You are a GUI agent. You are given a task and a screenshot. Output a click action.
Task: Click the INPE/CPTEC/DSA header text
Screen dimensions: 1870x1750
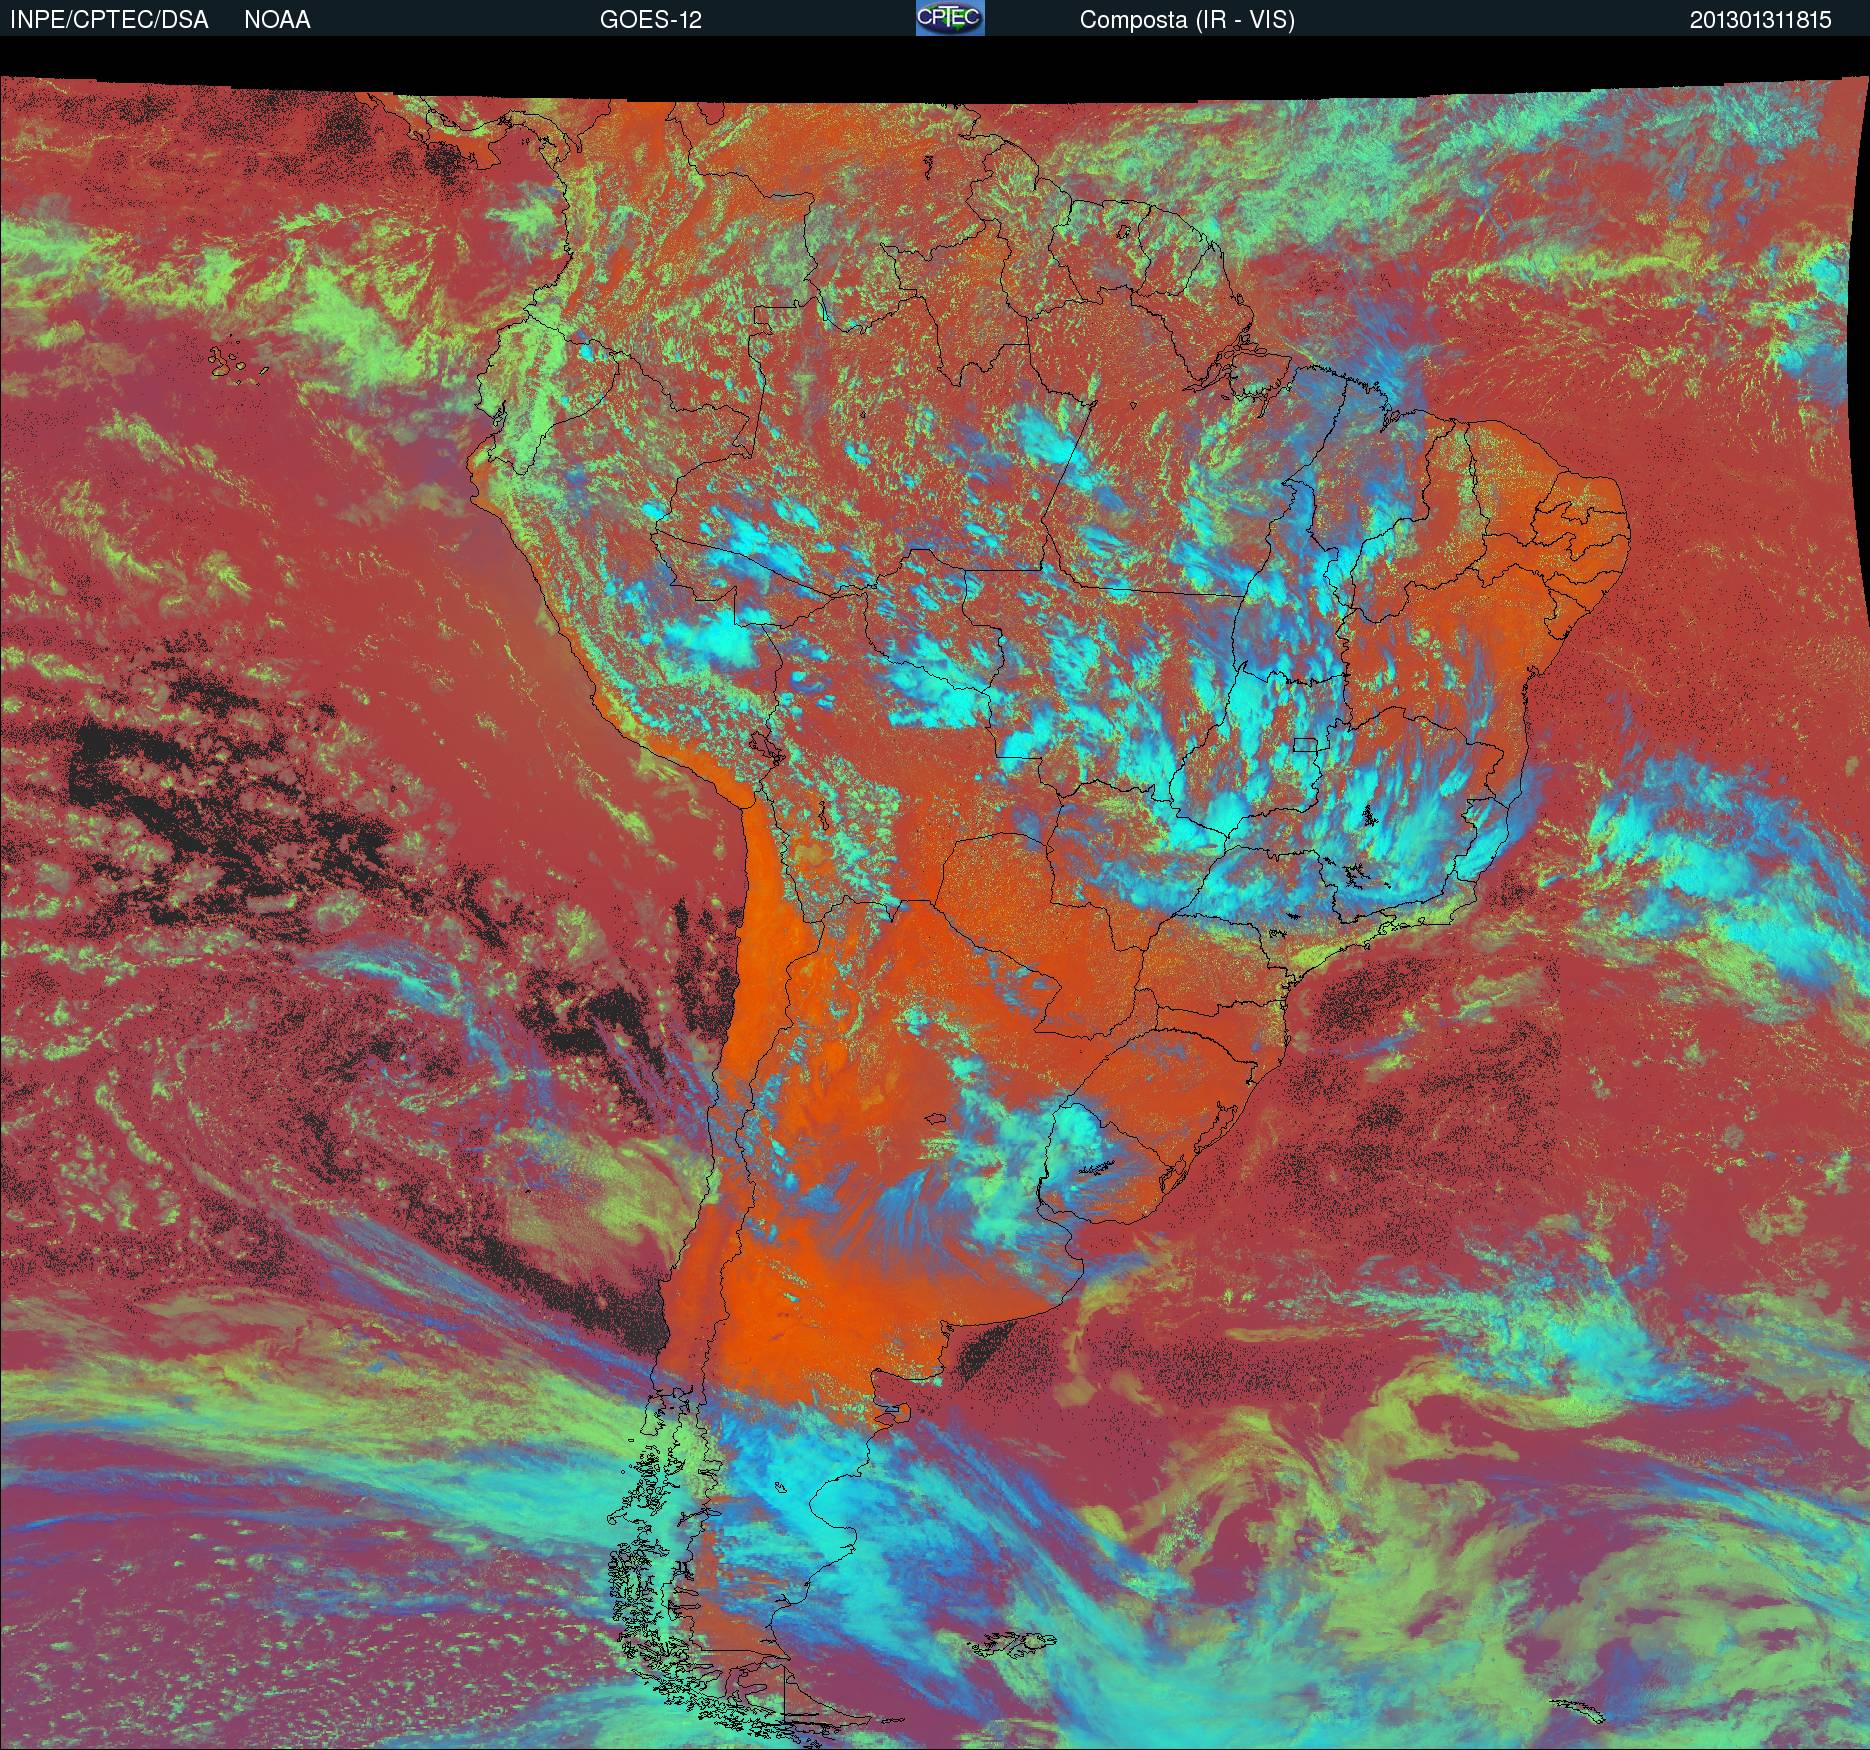109,20
